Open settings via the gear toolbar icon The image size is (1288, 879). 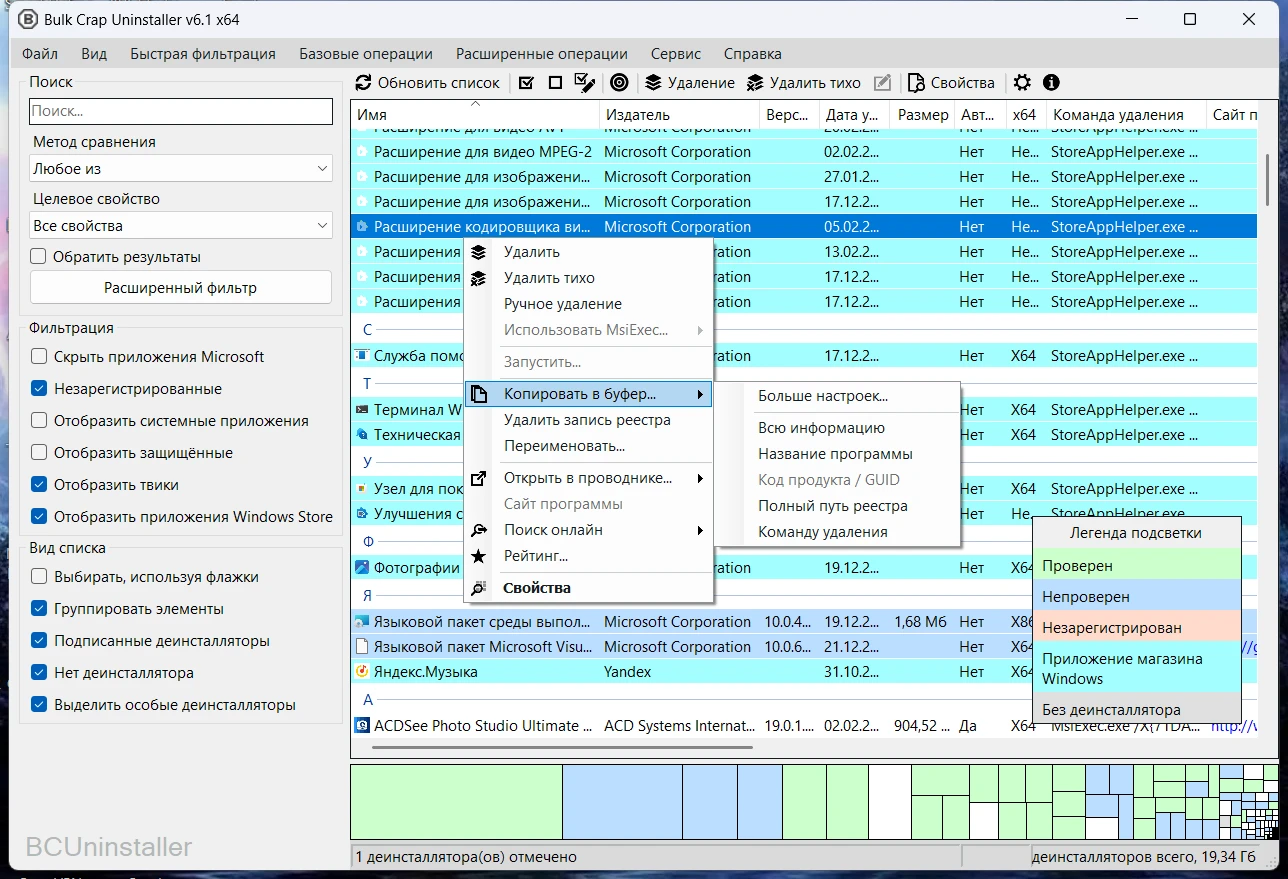coord(1021,83)
